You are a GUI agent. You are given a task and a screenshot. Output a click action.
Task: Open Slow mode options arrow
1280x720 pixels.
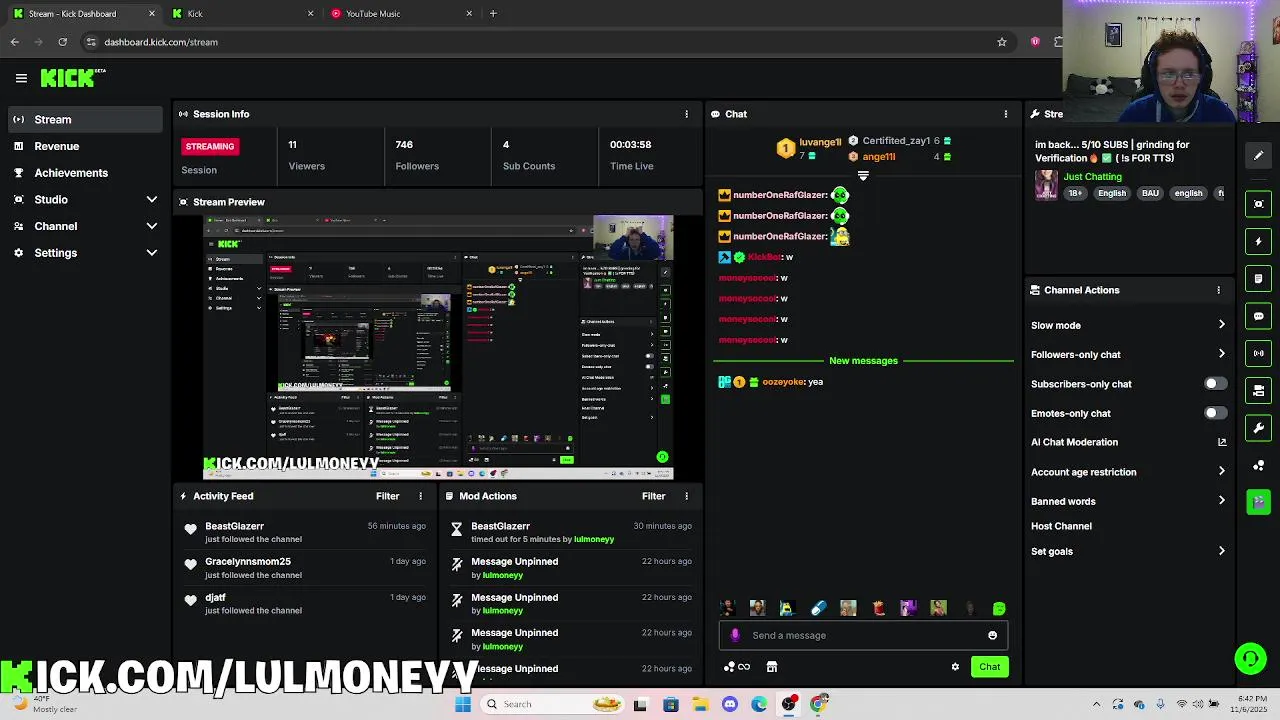1221,325
